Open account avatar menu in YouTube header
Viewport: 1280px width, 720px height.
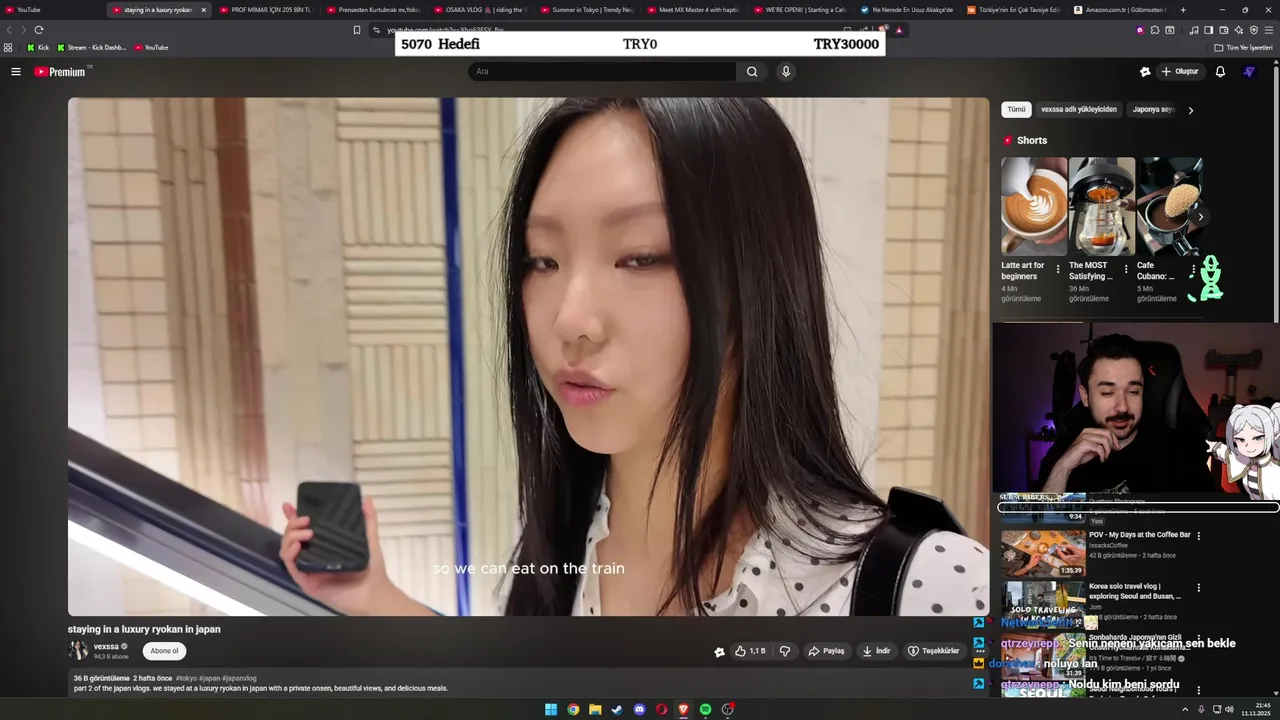click(x=1249, y=72)
